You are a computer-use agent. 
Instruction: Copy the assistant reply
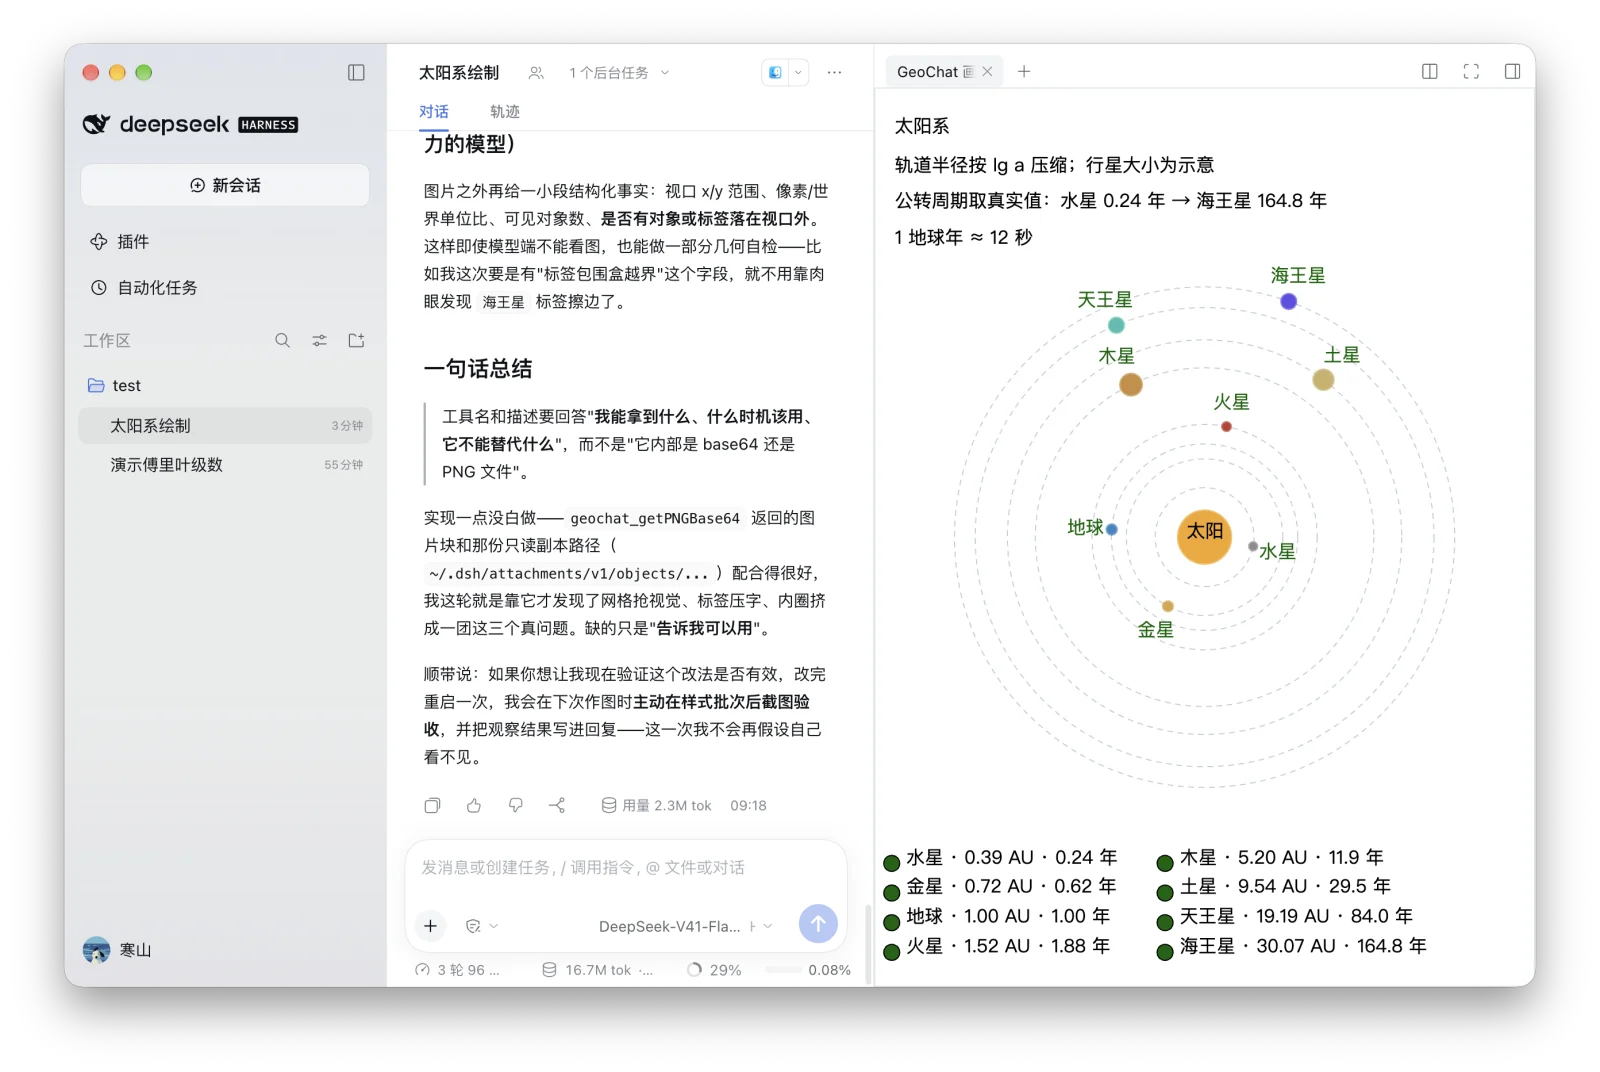point(432,805)
